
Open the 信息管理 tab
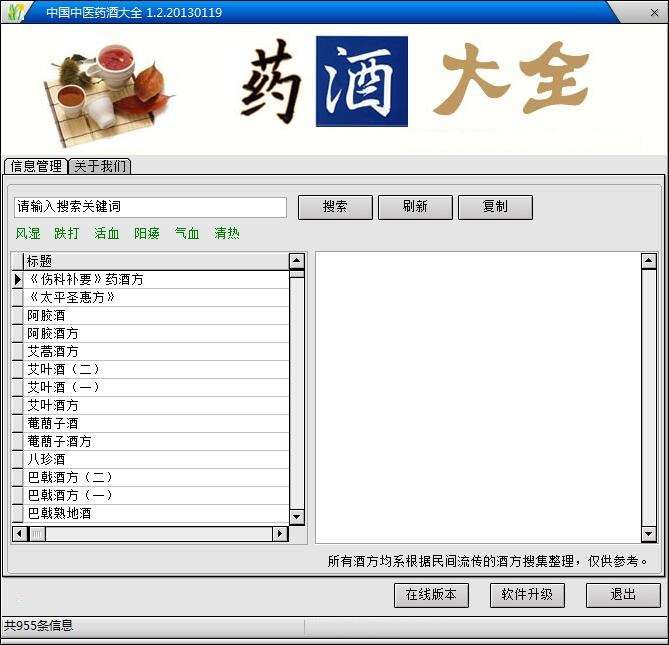click(36, 166)
